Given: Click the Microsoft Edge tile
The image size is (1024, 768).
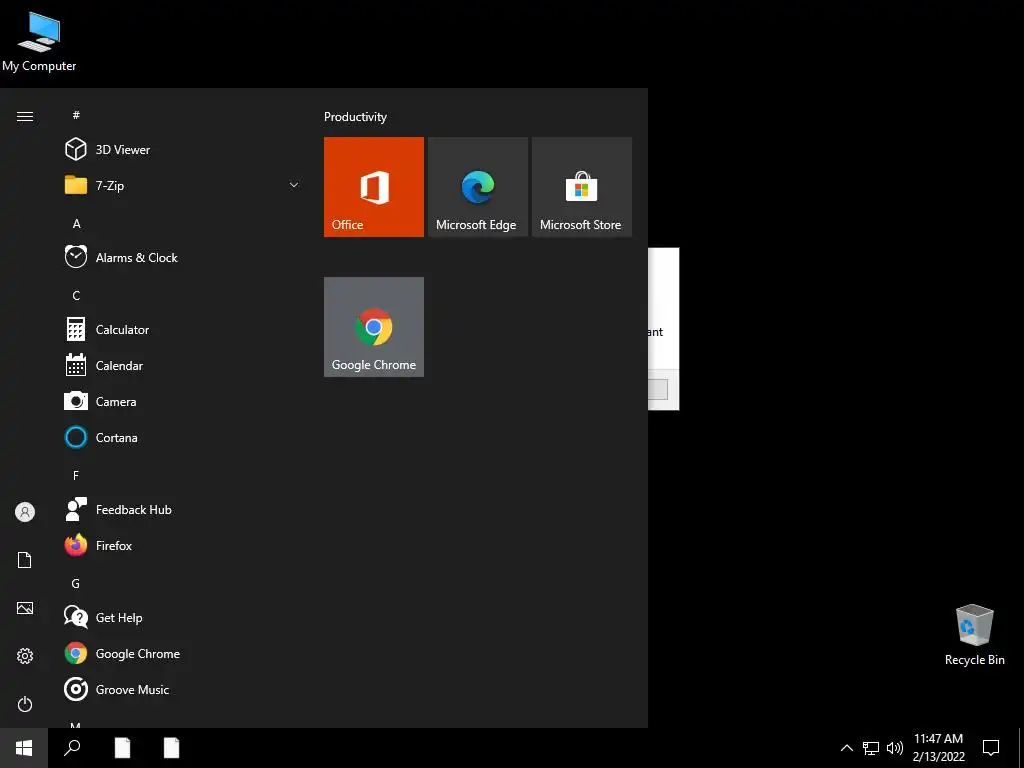Looking at the screenshot, I should tap(478, 187).
